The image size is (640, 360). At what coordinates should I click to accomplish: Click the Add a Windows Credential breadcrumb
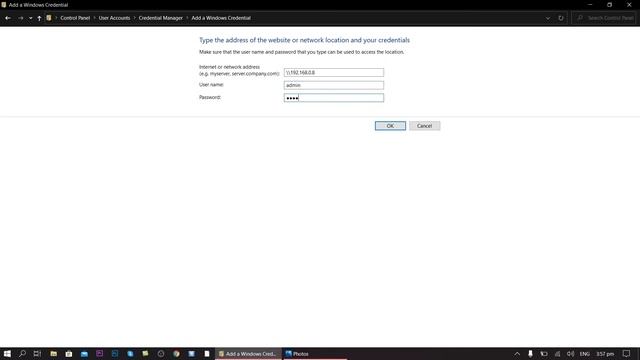coord(221,18)
